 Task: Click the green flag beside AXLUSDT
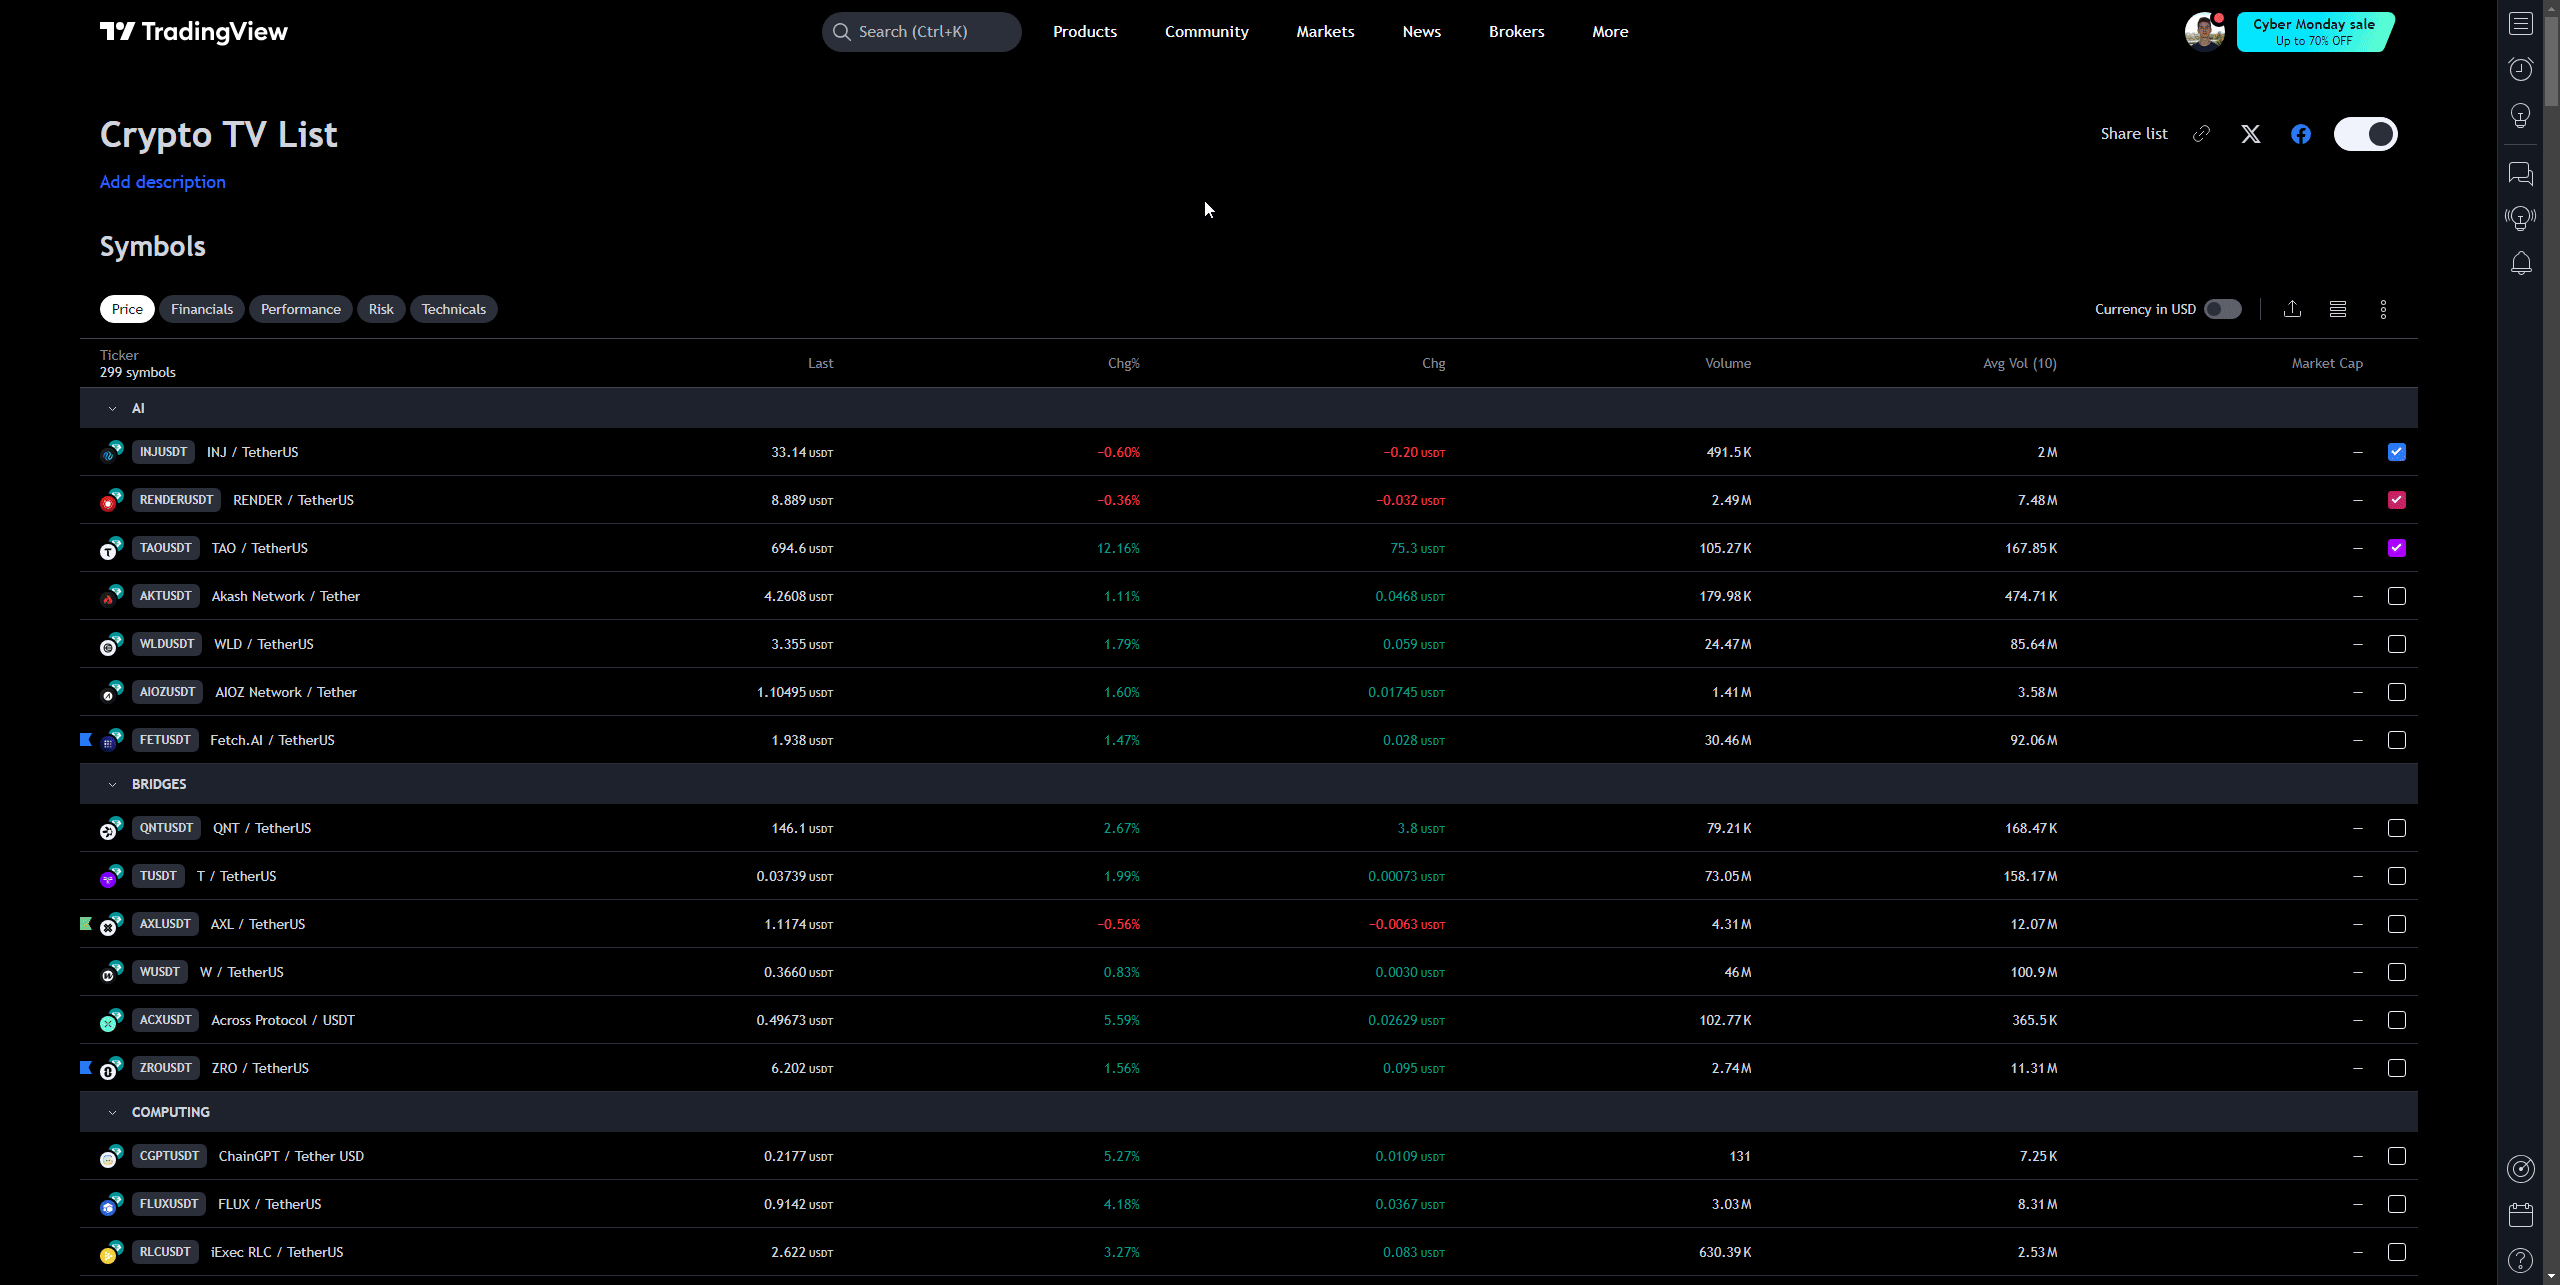[86, 924]
